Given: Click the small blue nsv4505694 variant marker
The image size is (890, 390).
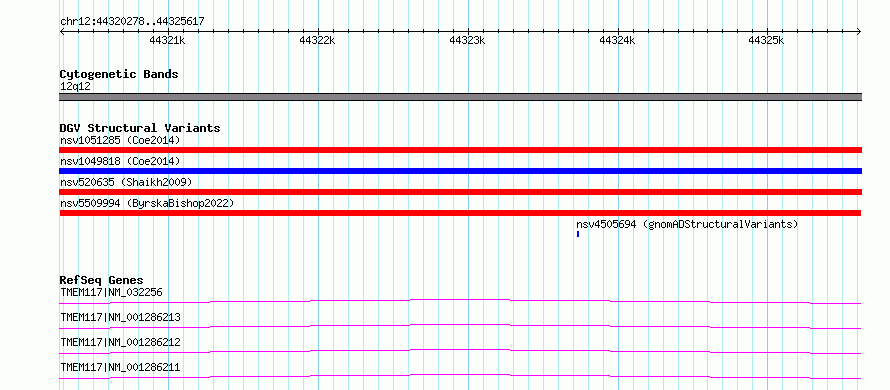Looking at the screenshot, I should [x=578, y=234].
